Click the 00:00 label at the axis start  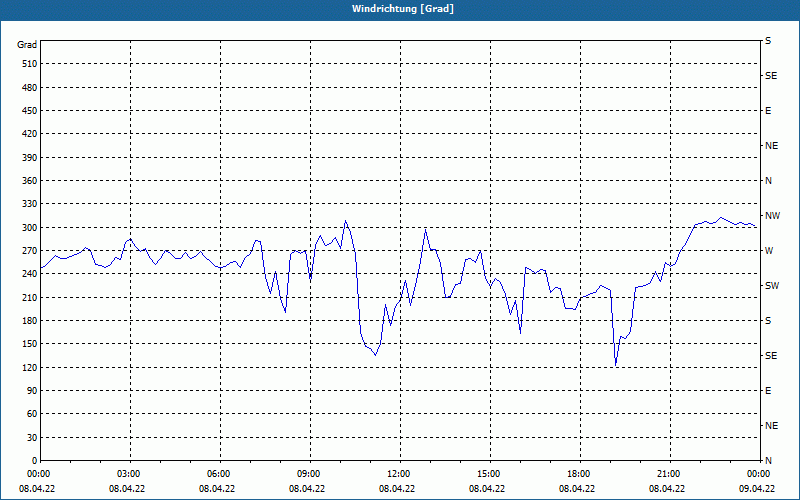[x=38, y=473]
